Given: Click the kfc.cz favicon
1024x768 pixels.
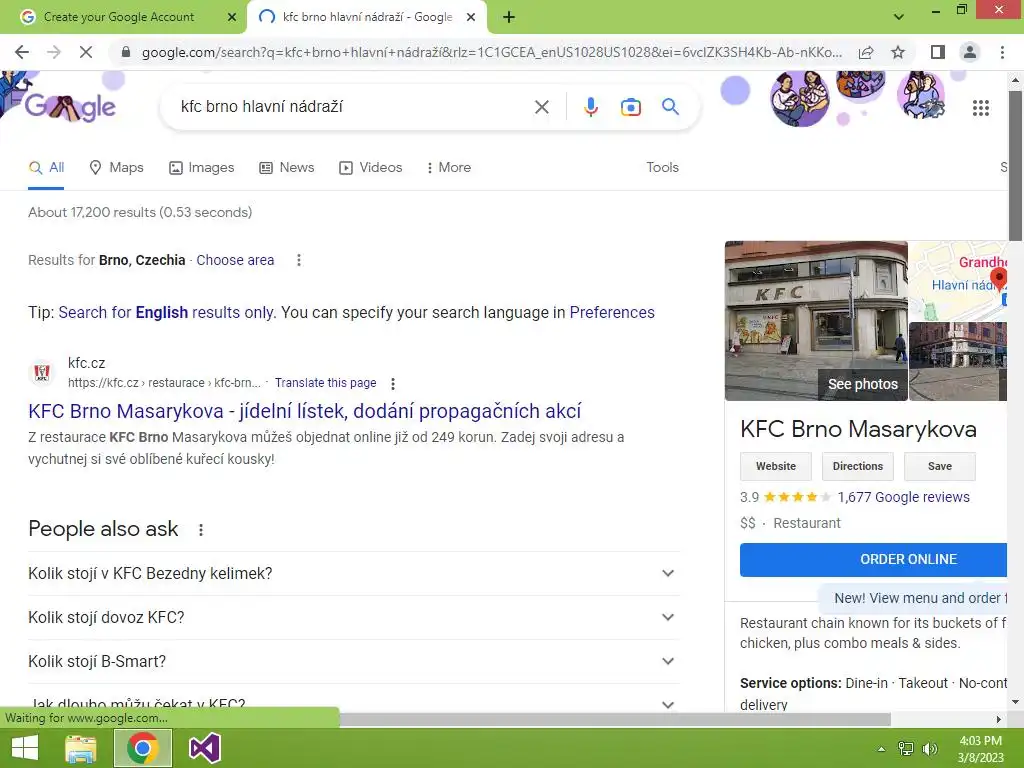Looking at the screenshot, I should point(42,372).
